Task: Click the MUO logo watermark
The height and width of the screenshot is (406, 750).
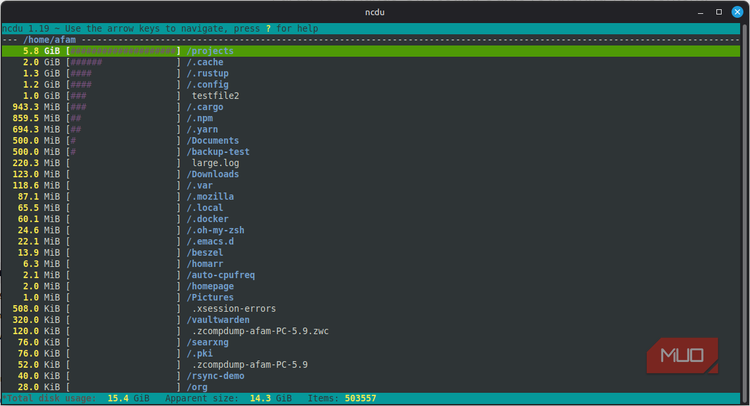Action: [682, 355]
